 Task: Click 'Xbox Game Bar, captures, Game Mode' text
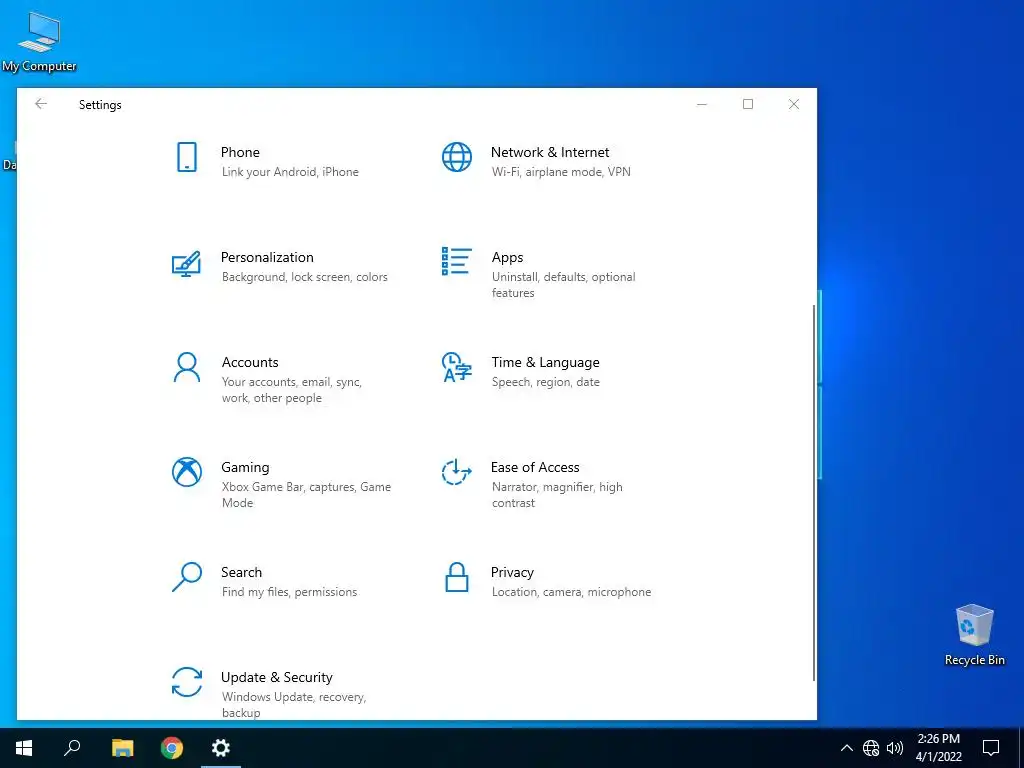[x=306, y=495]
